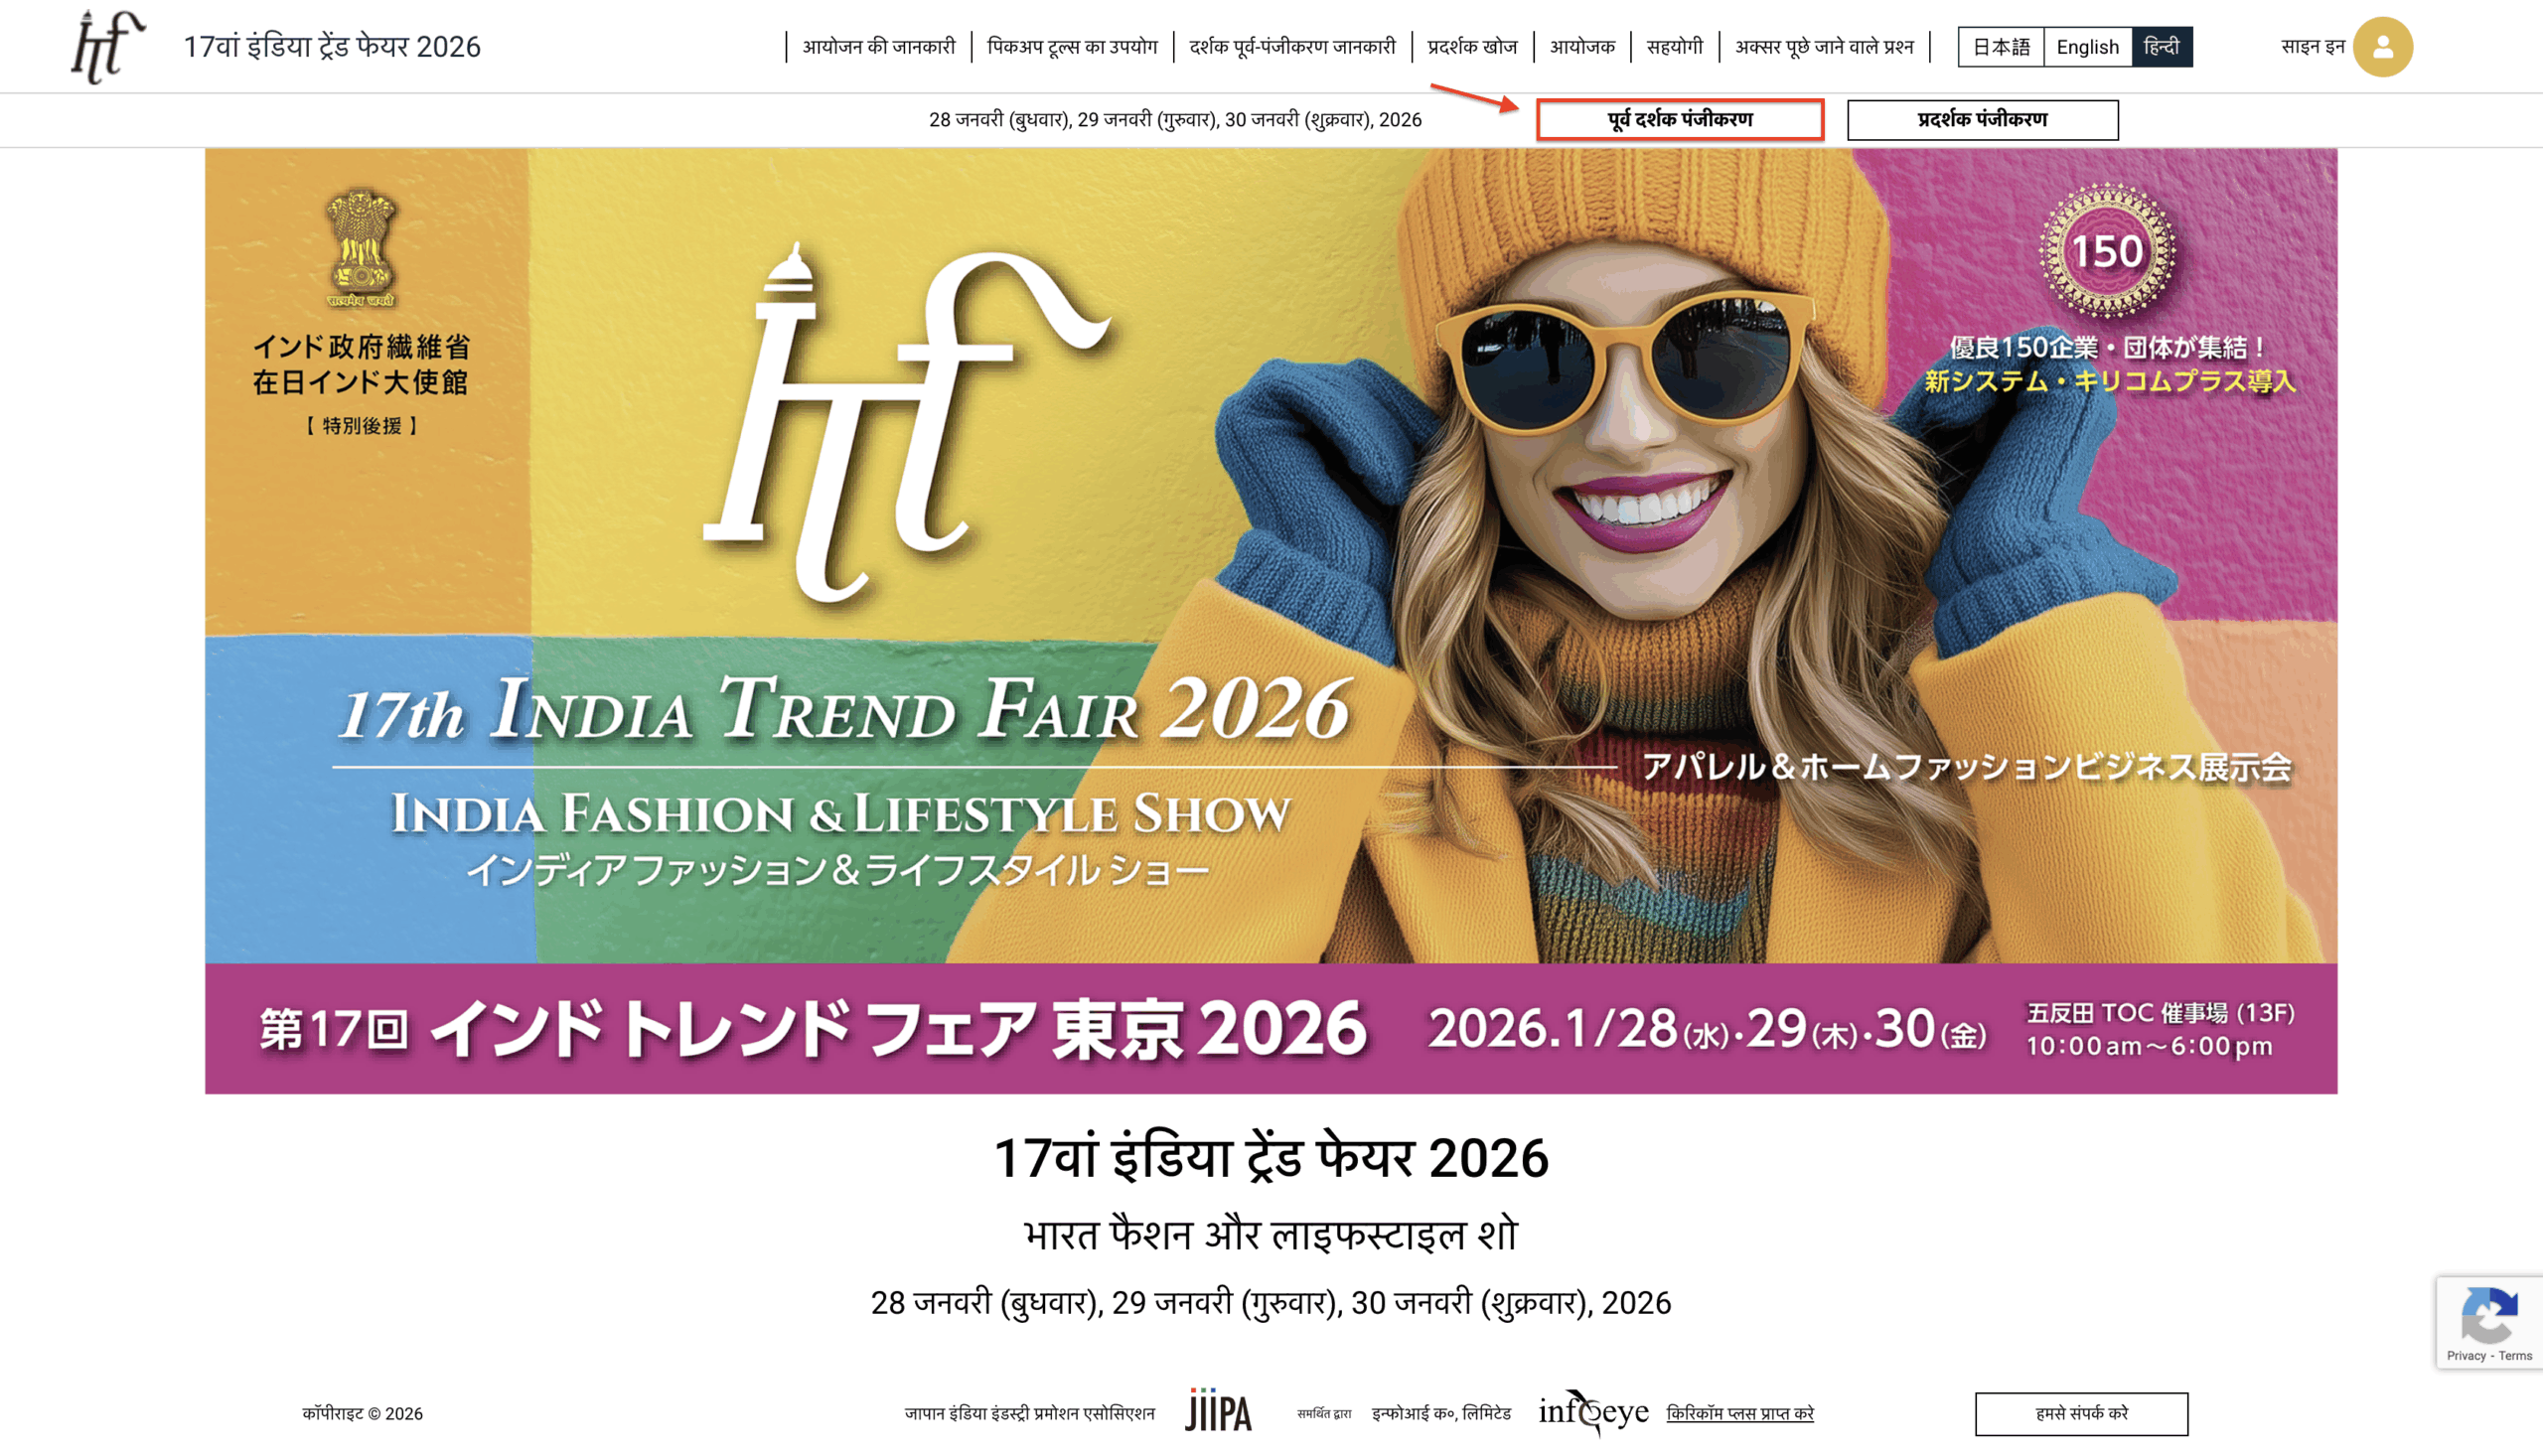Open अक्सर पूछे जाने वाले प्रश्न menu
2543x1456 pixels.
pyautogui.click(x=1824, y=47)
